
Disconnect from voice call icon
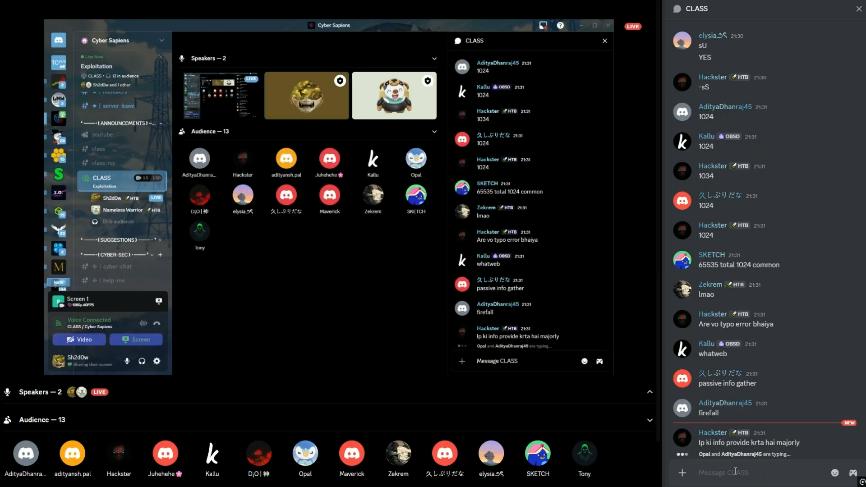[157, 323]
